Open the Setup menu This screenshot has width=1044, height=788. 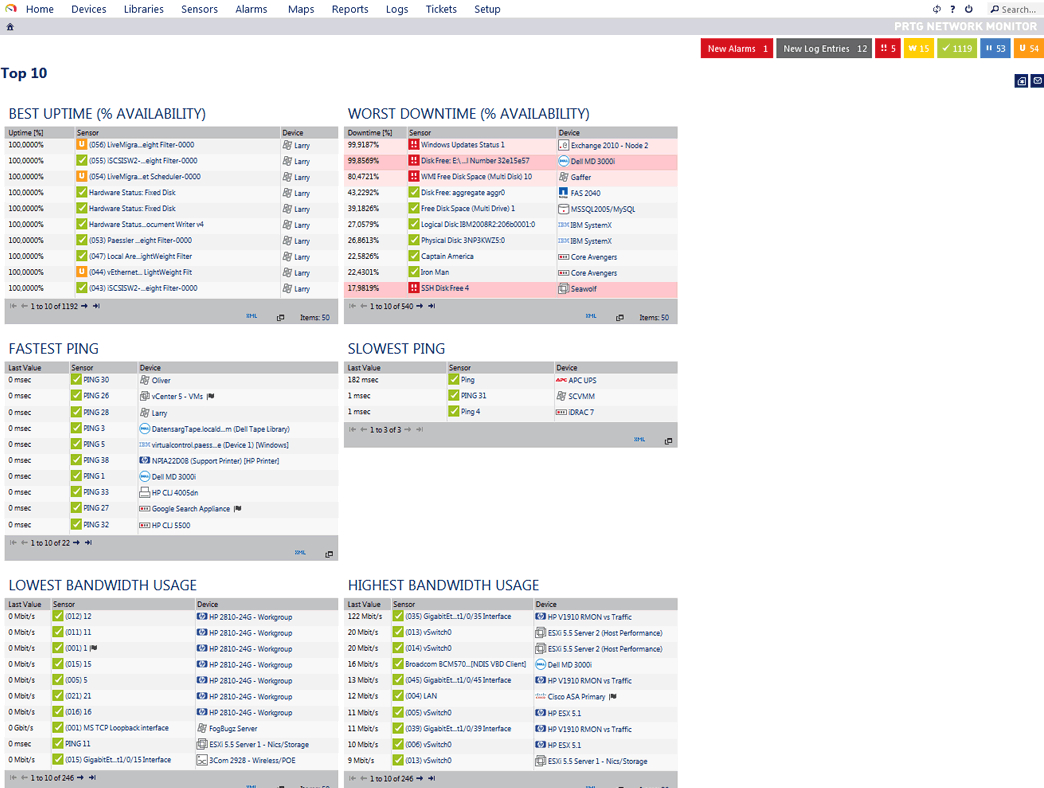pyautogui.click(x=487, y=9)
